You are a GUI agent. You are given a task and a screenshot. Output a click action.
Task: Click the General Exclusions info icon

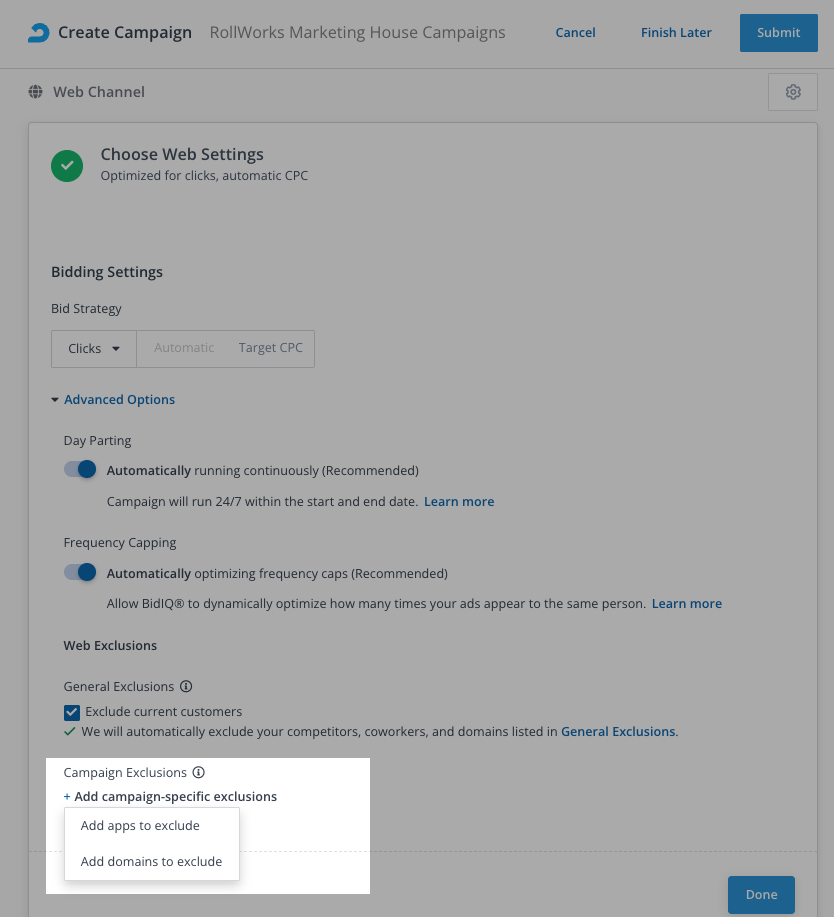[x=186, y=687]
